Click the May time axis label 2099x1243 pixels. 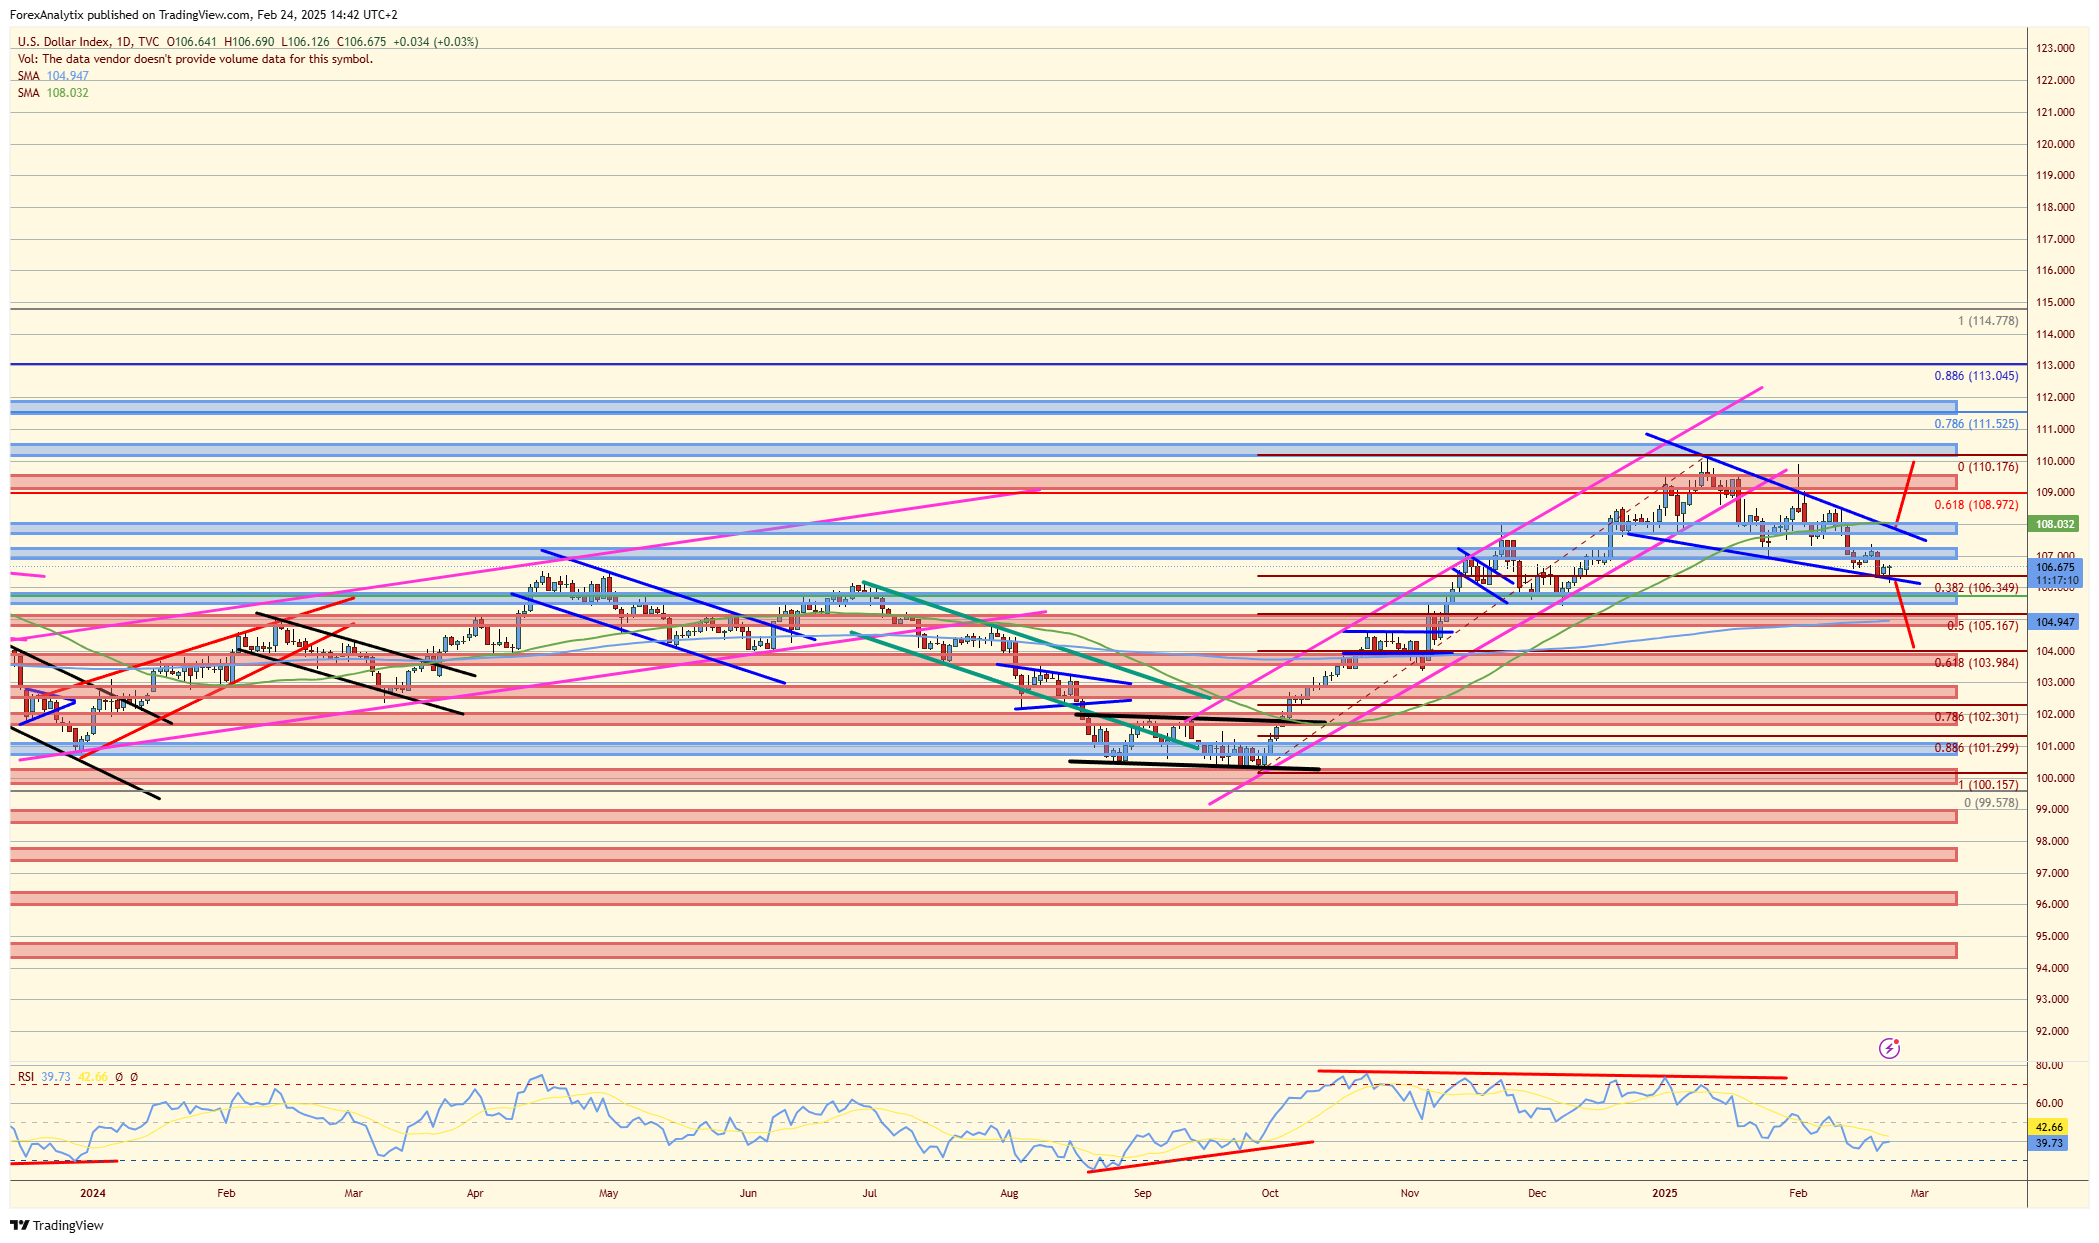(608, 1193)
